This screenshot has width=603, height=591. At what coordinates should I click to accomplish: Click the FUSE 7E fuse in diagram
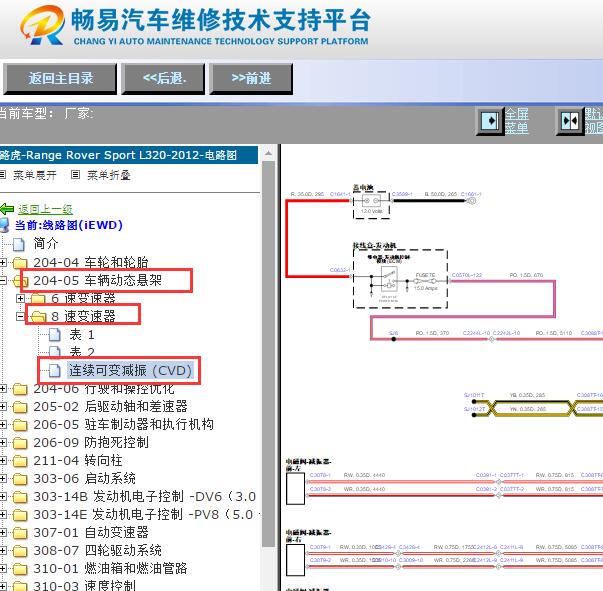(425, 281)
